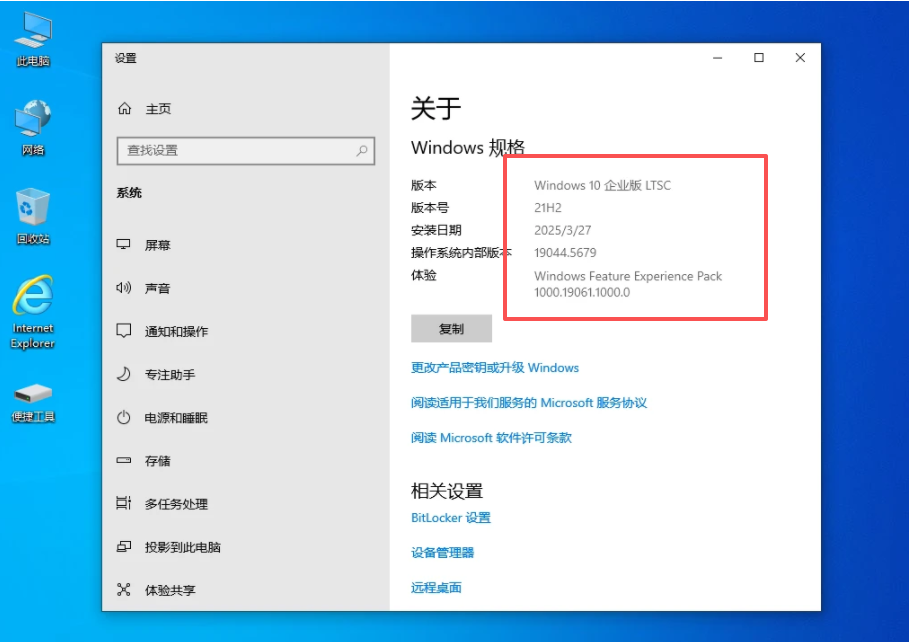Open the BitLocker 设置 link
Screen dimensions: 909x642
[450, 517]
